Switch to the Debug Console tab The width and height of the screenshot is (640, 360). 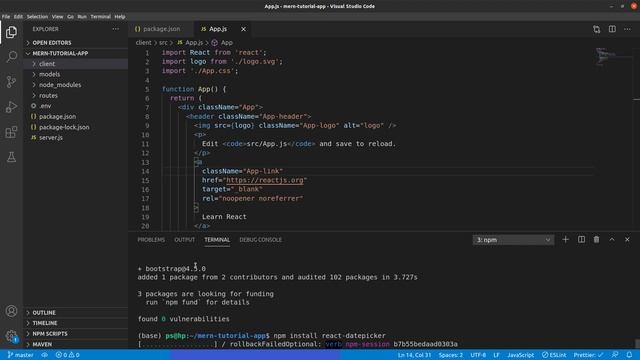coord(260,240)
